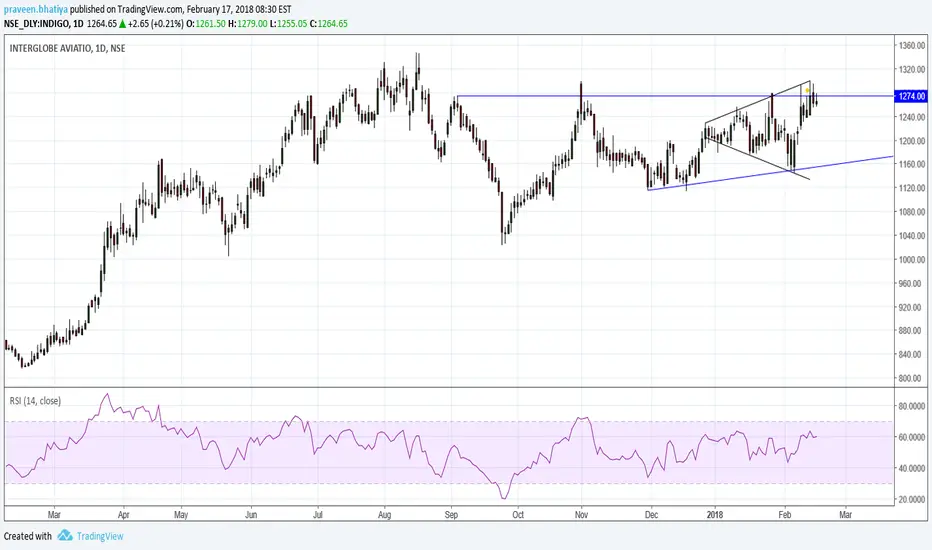Click the TradingView logo icon
The image size is (932, 550).
[65, 536]
